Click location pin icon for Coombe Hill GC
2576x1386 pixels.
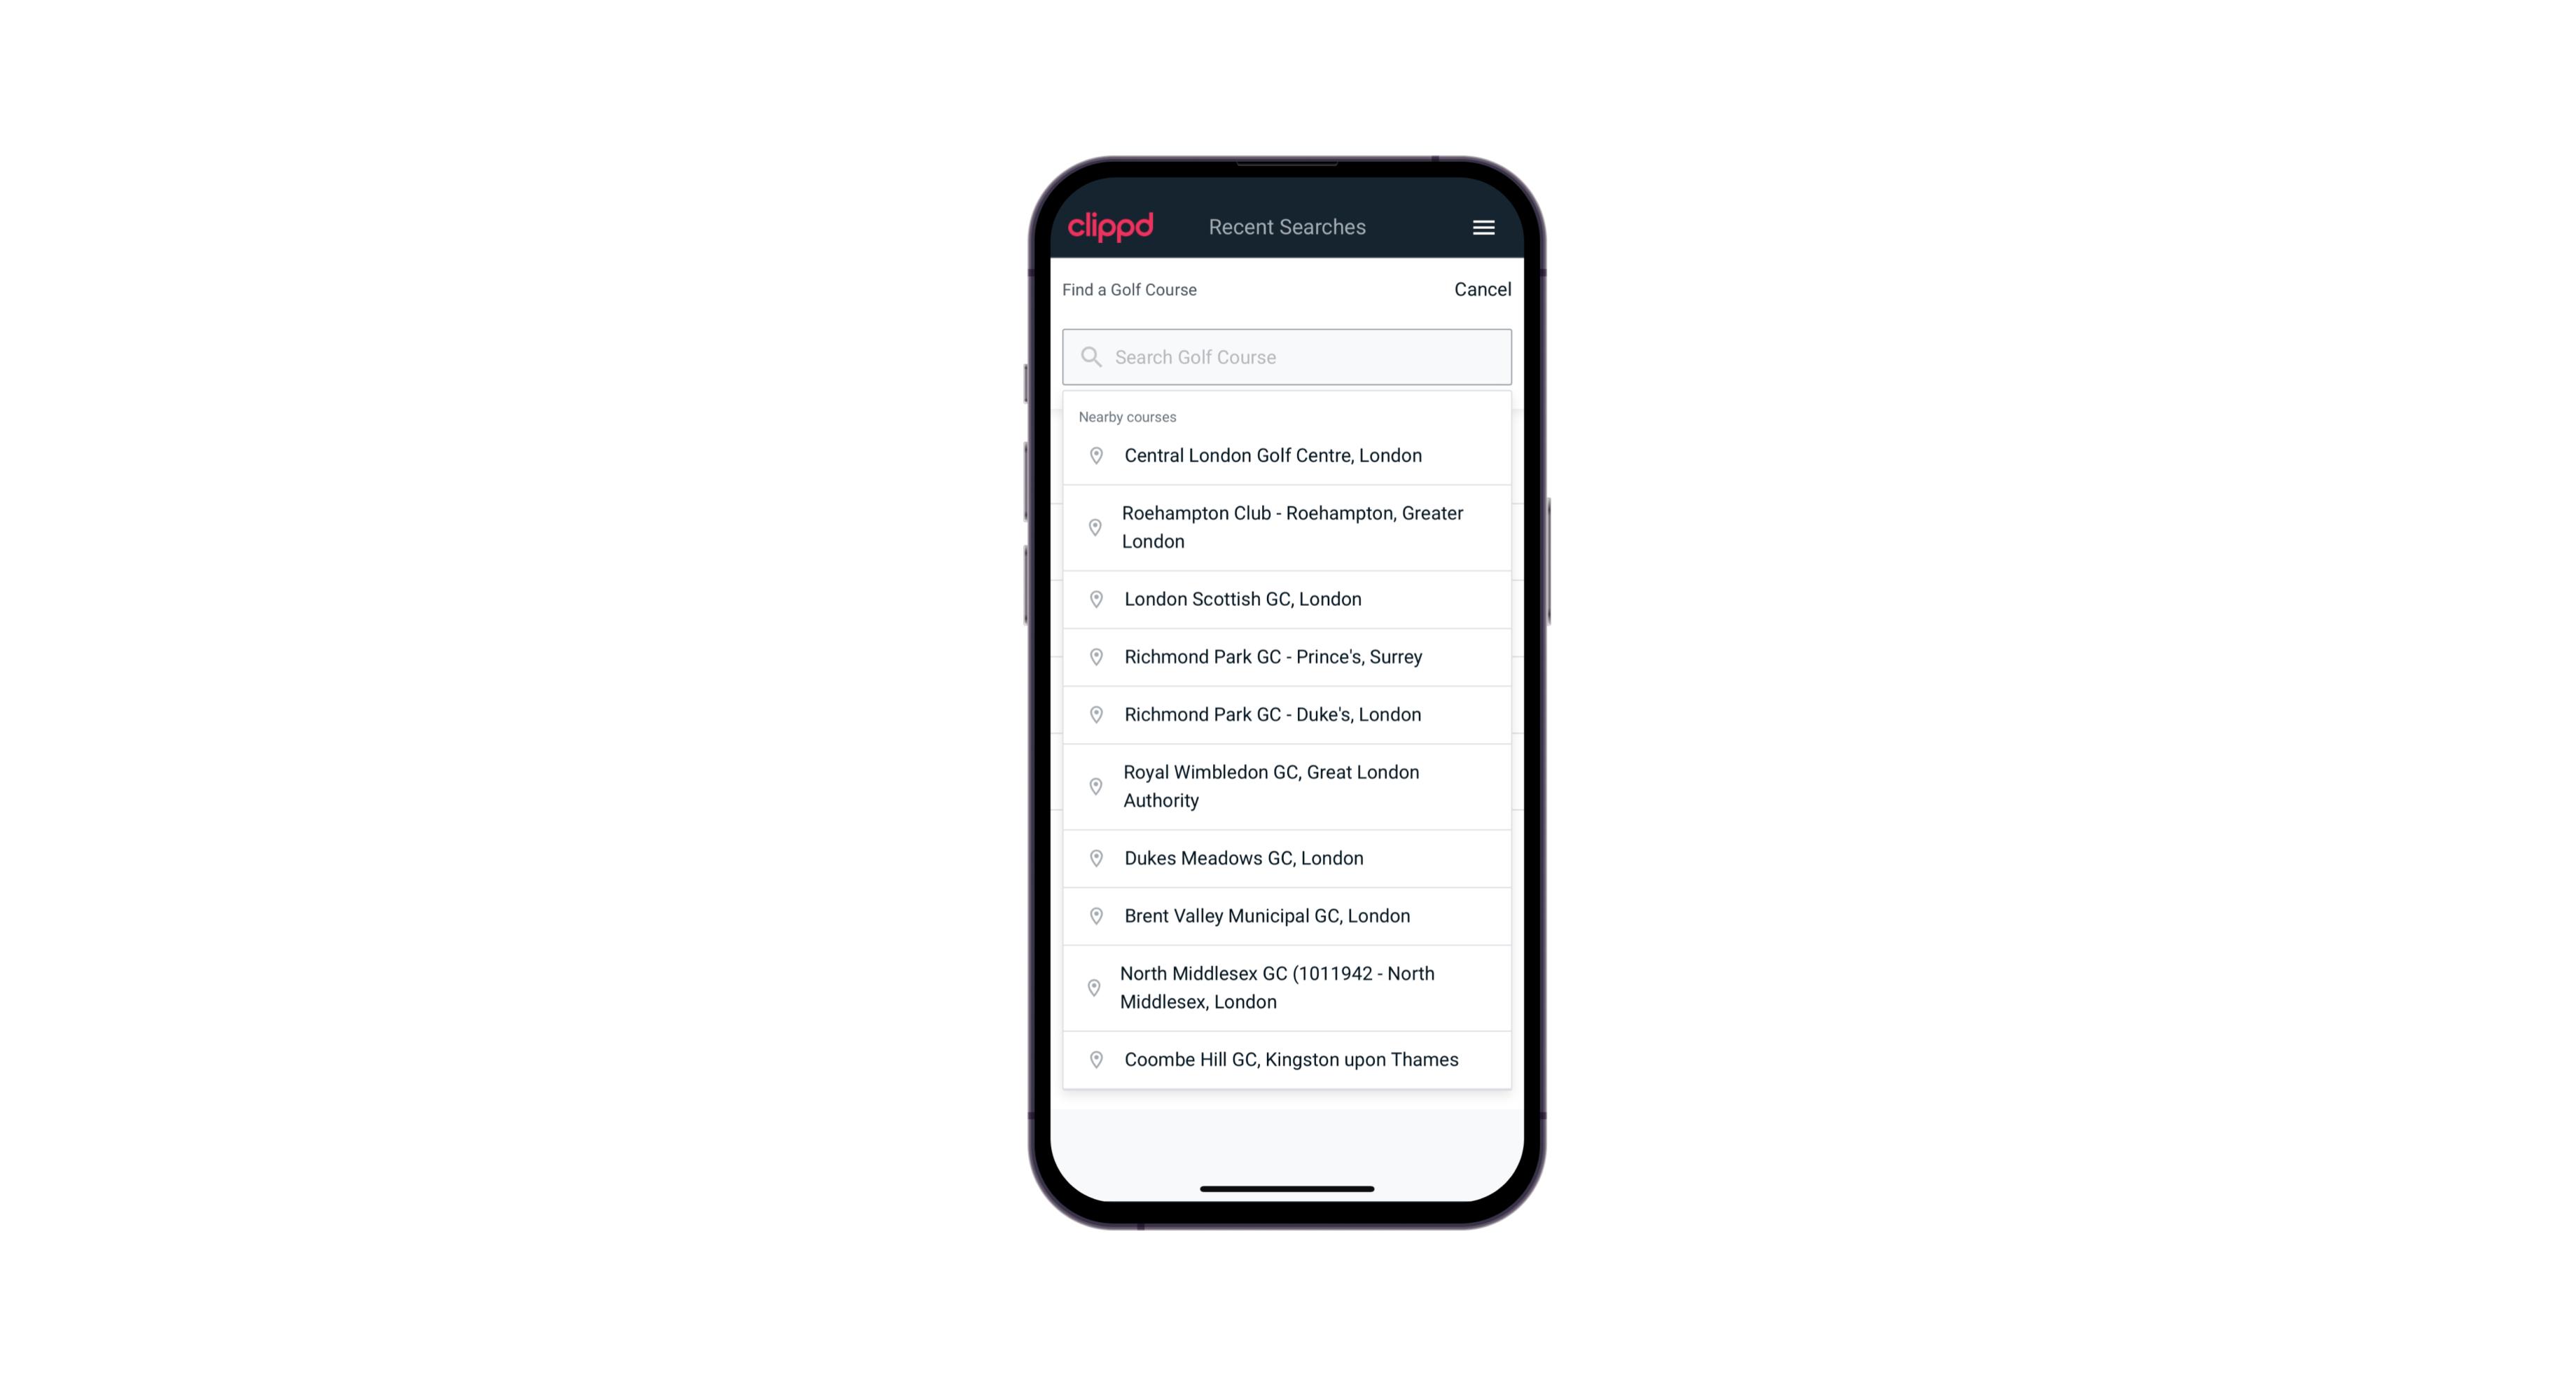[1093, 1058]
